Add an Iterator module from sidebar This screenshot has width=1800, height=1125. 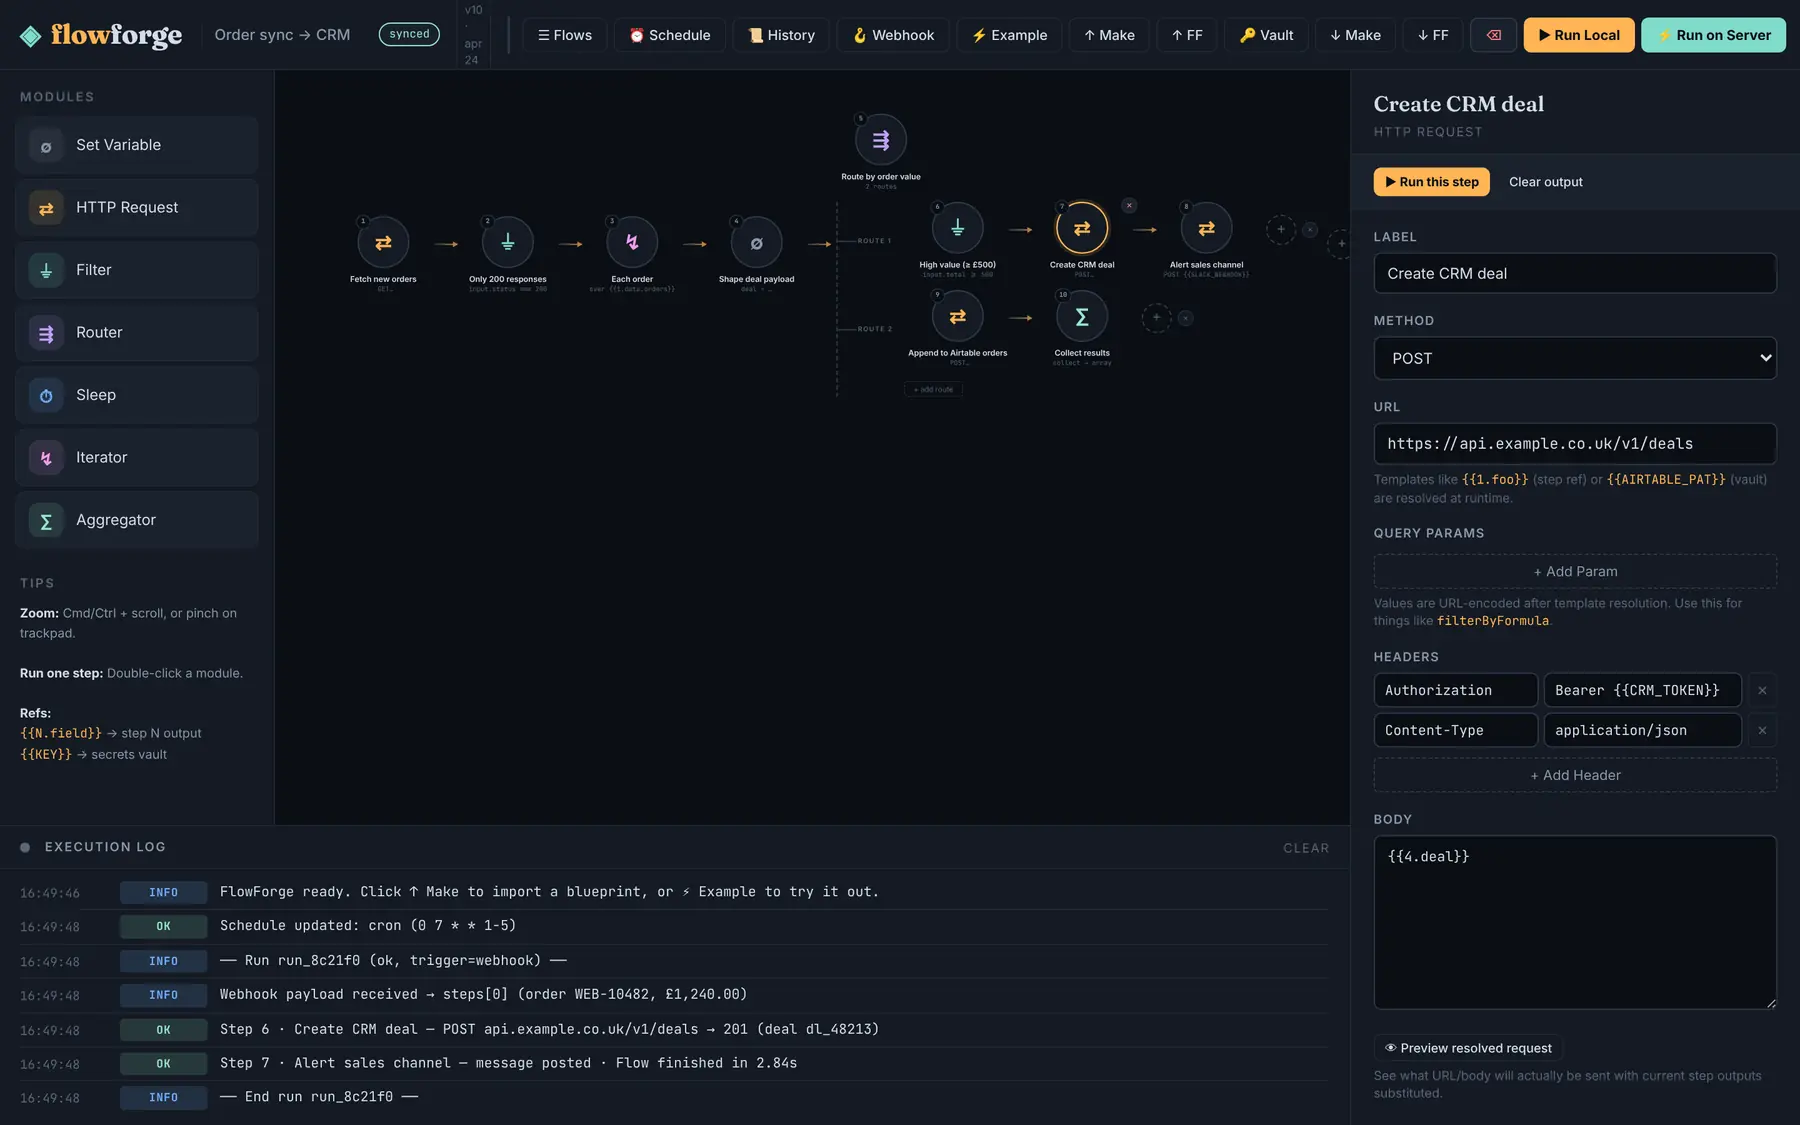tap(137, 457)
